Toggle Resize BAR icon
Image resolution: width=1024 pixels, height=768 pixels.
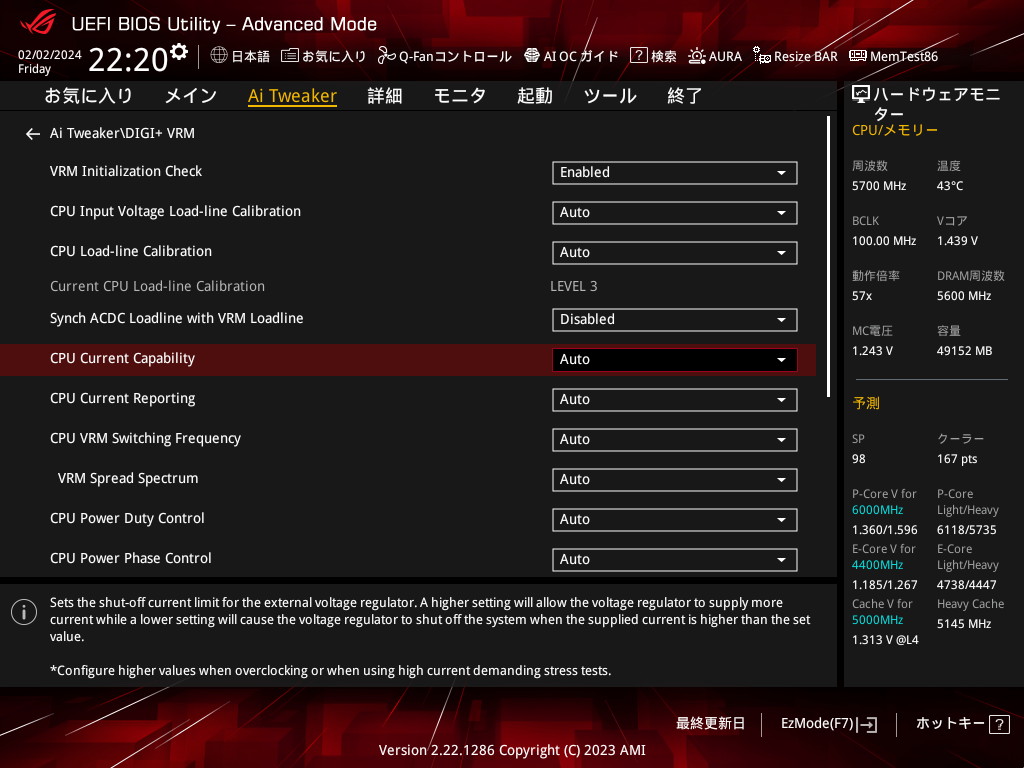pos(761,56)
